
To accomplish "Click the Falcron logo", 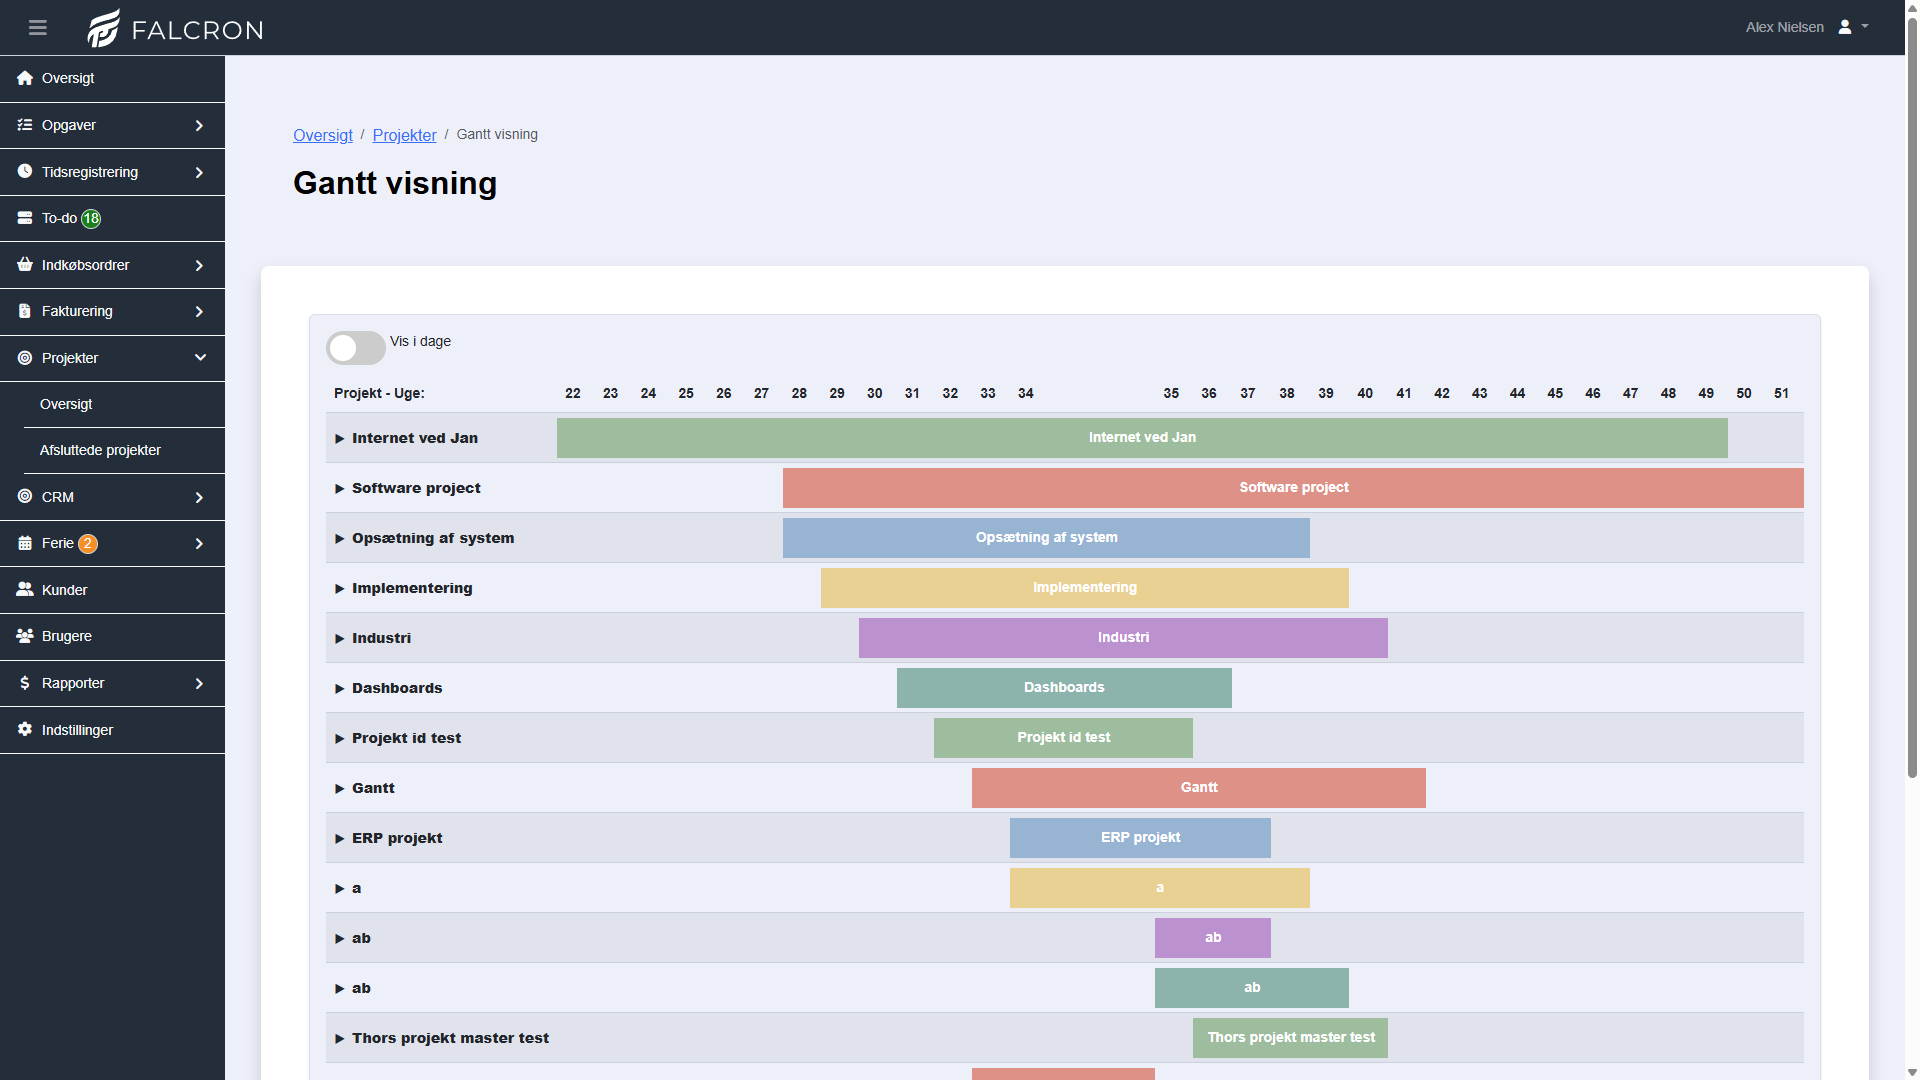I will [175, 28].
